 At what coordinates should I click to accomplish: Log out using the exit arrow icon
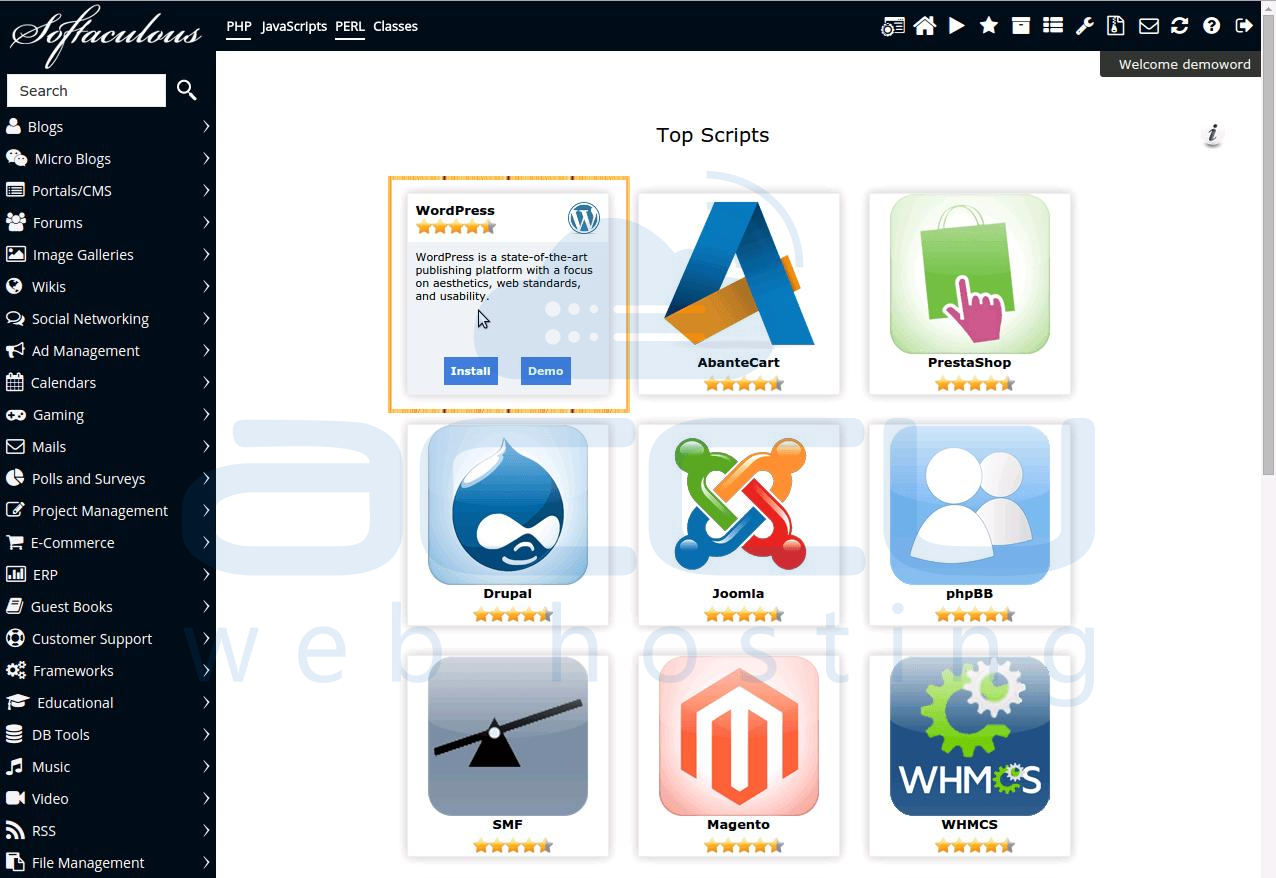[x=1244, y=26]
